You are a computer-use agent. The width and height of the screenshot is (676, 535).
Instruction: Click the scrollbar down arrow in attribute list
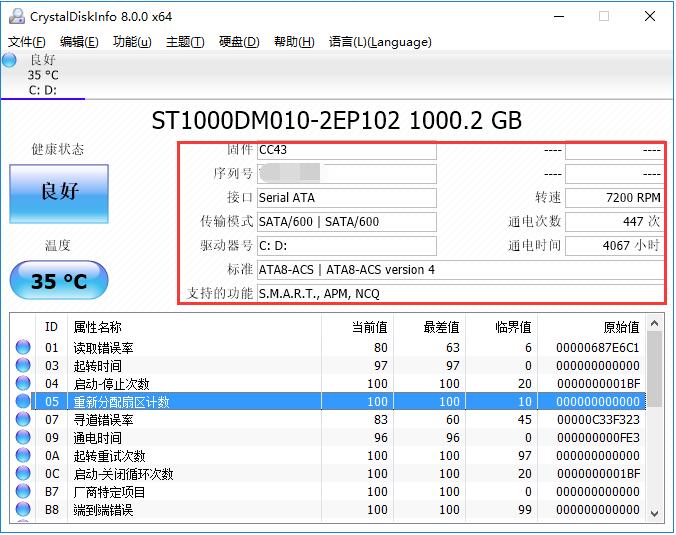tap(655, 512)
